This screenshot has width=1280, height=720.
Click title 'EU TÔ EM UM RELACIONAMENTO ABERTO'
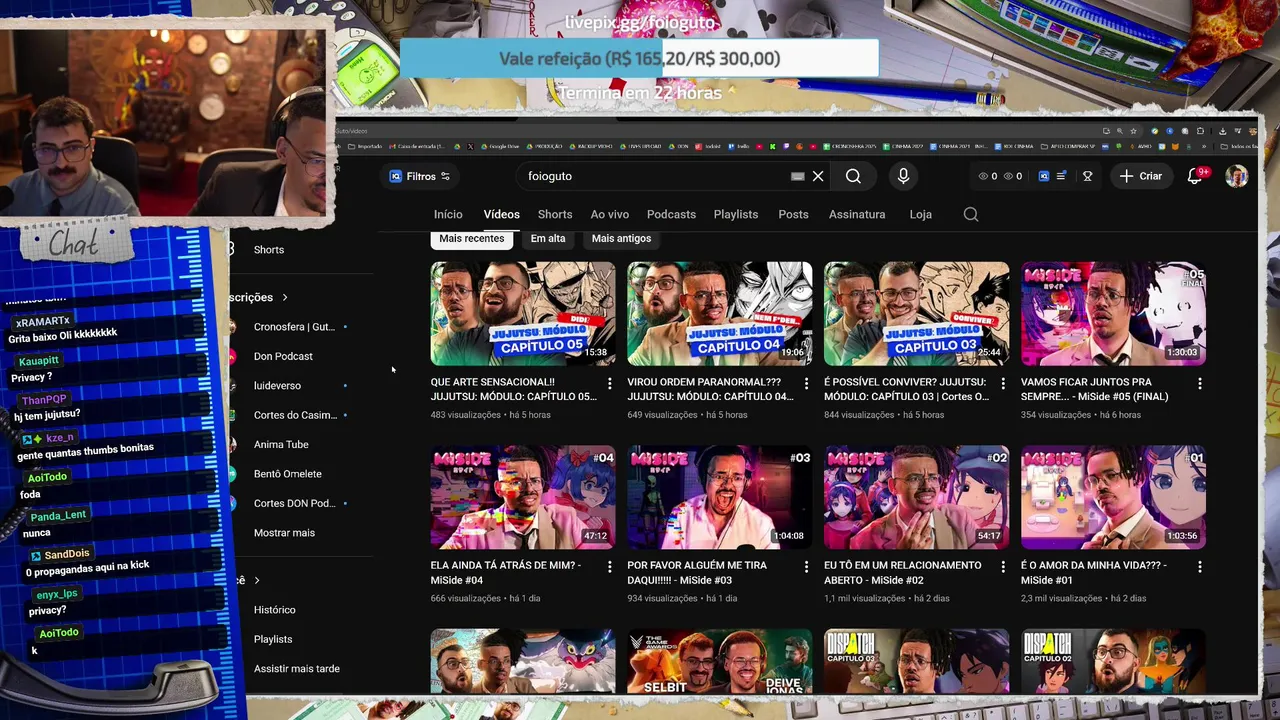902,572
